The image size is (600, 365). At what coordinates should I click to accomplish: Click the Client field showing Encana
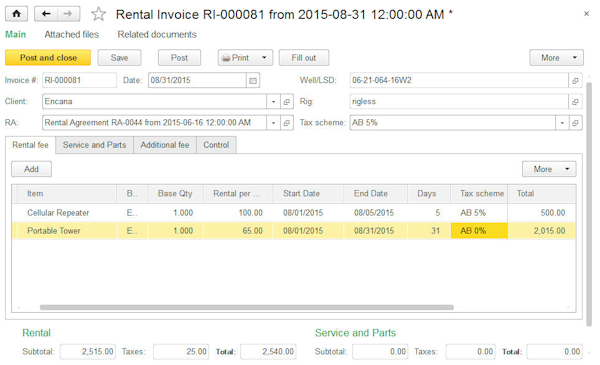tap(154, 102)
